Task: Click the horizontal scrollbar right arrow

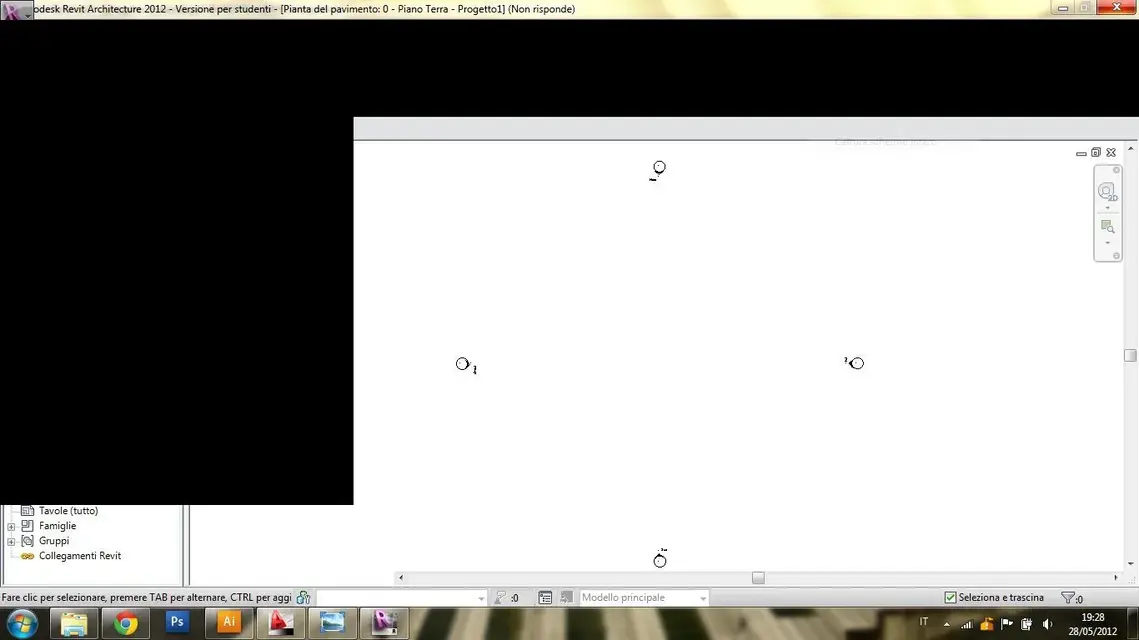Action: tap(1116, 578)
